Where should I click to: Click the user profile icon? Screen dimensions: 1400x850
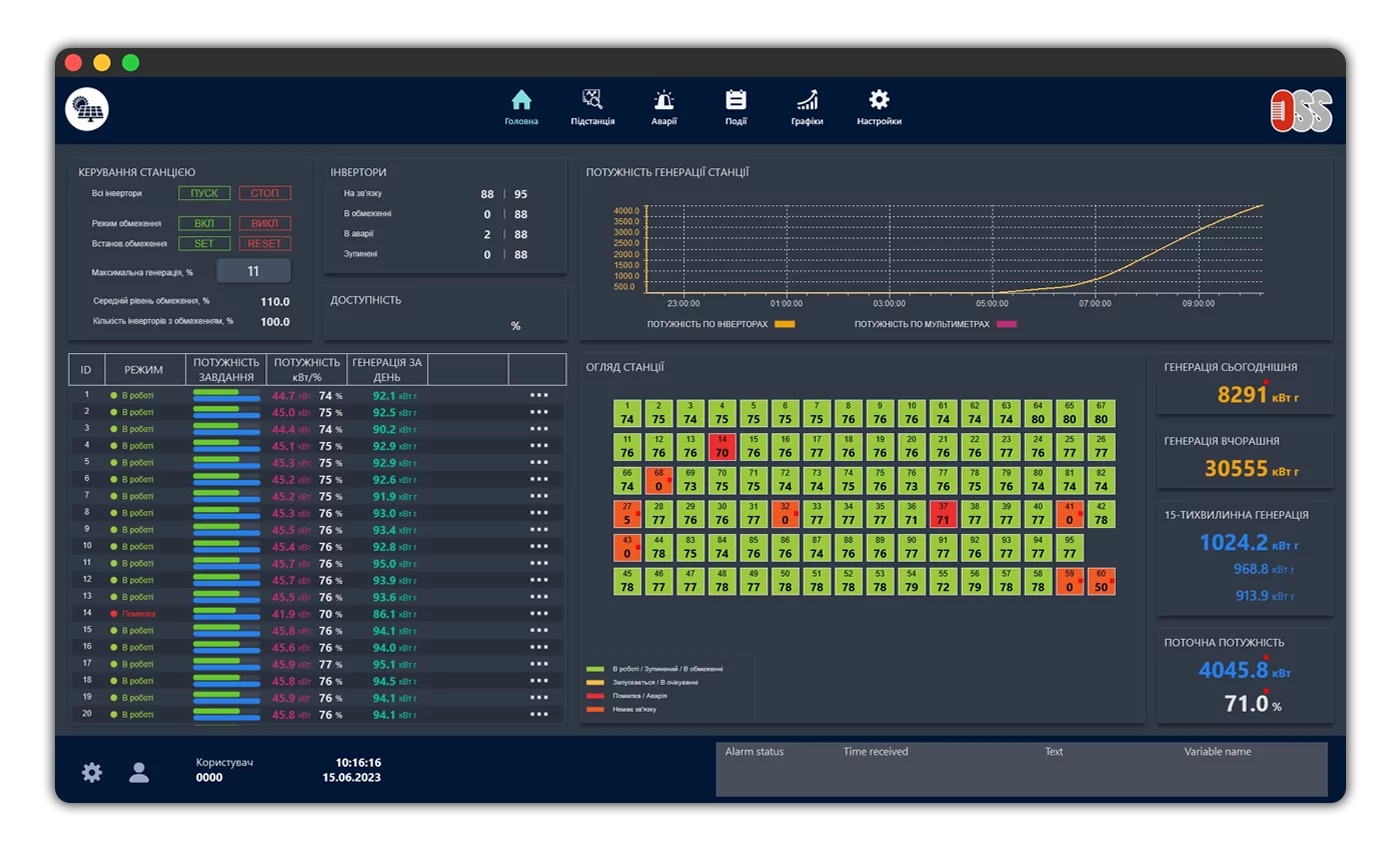click(x=139, y=772)
